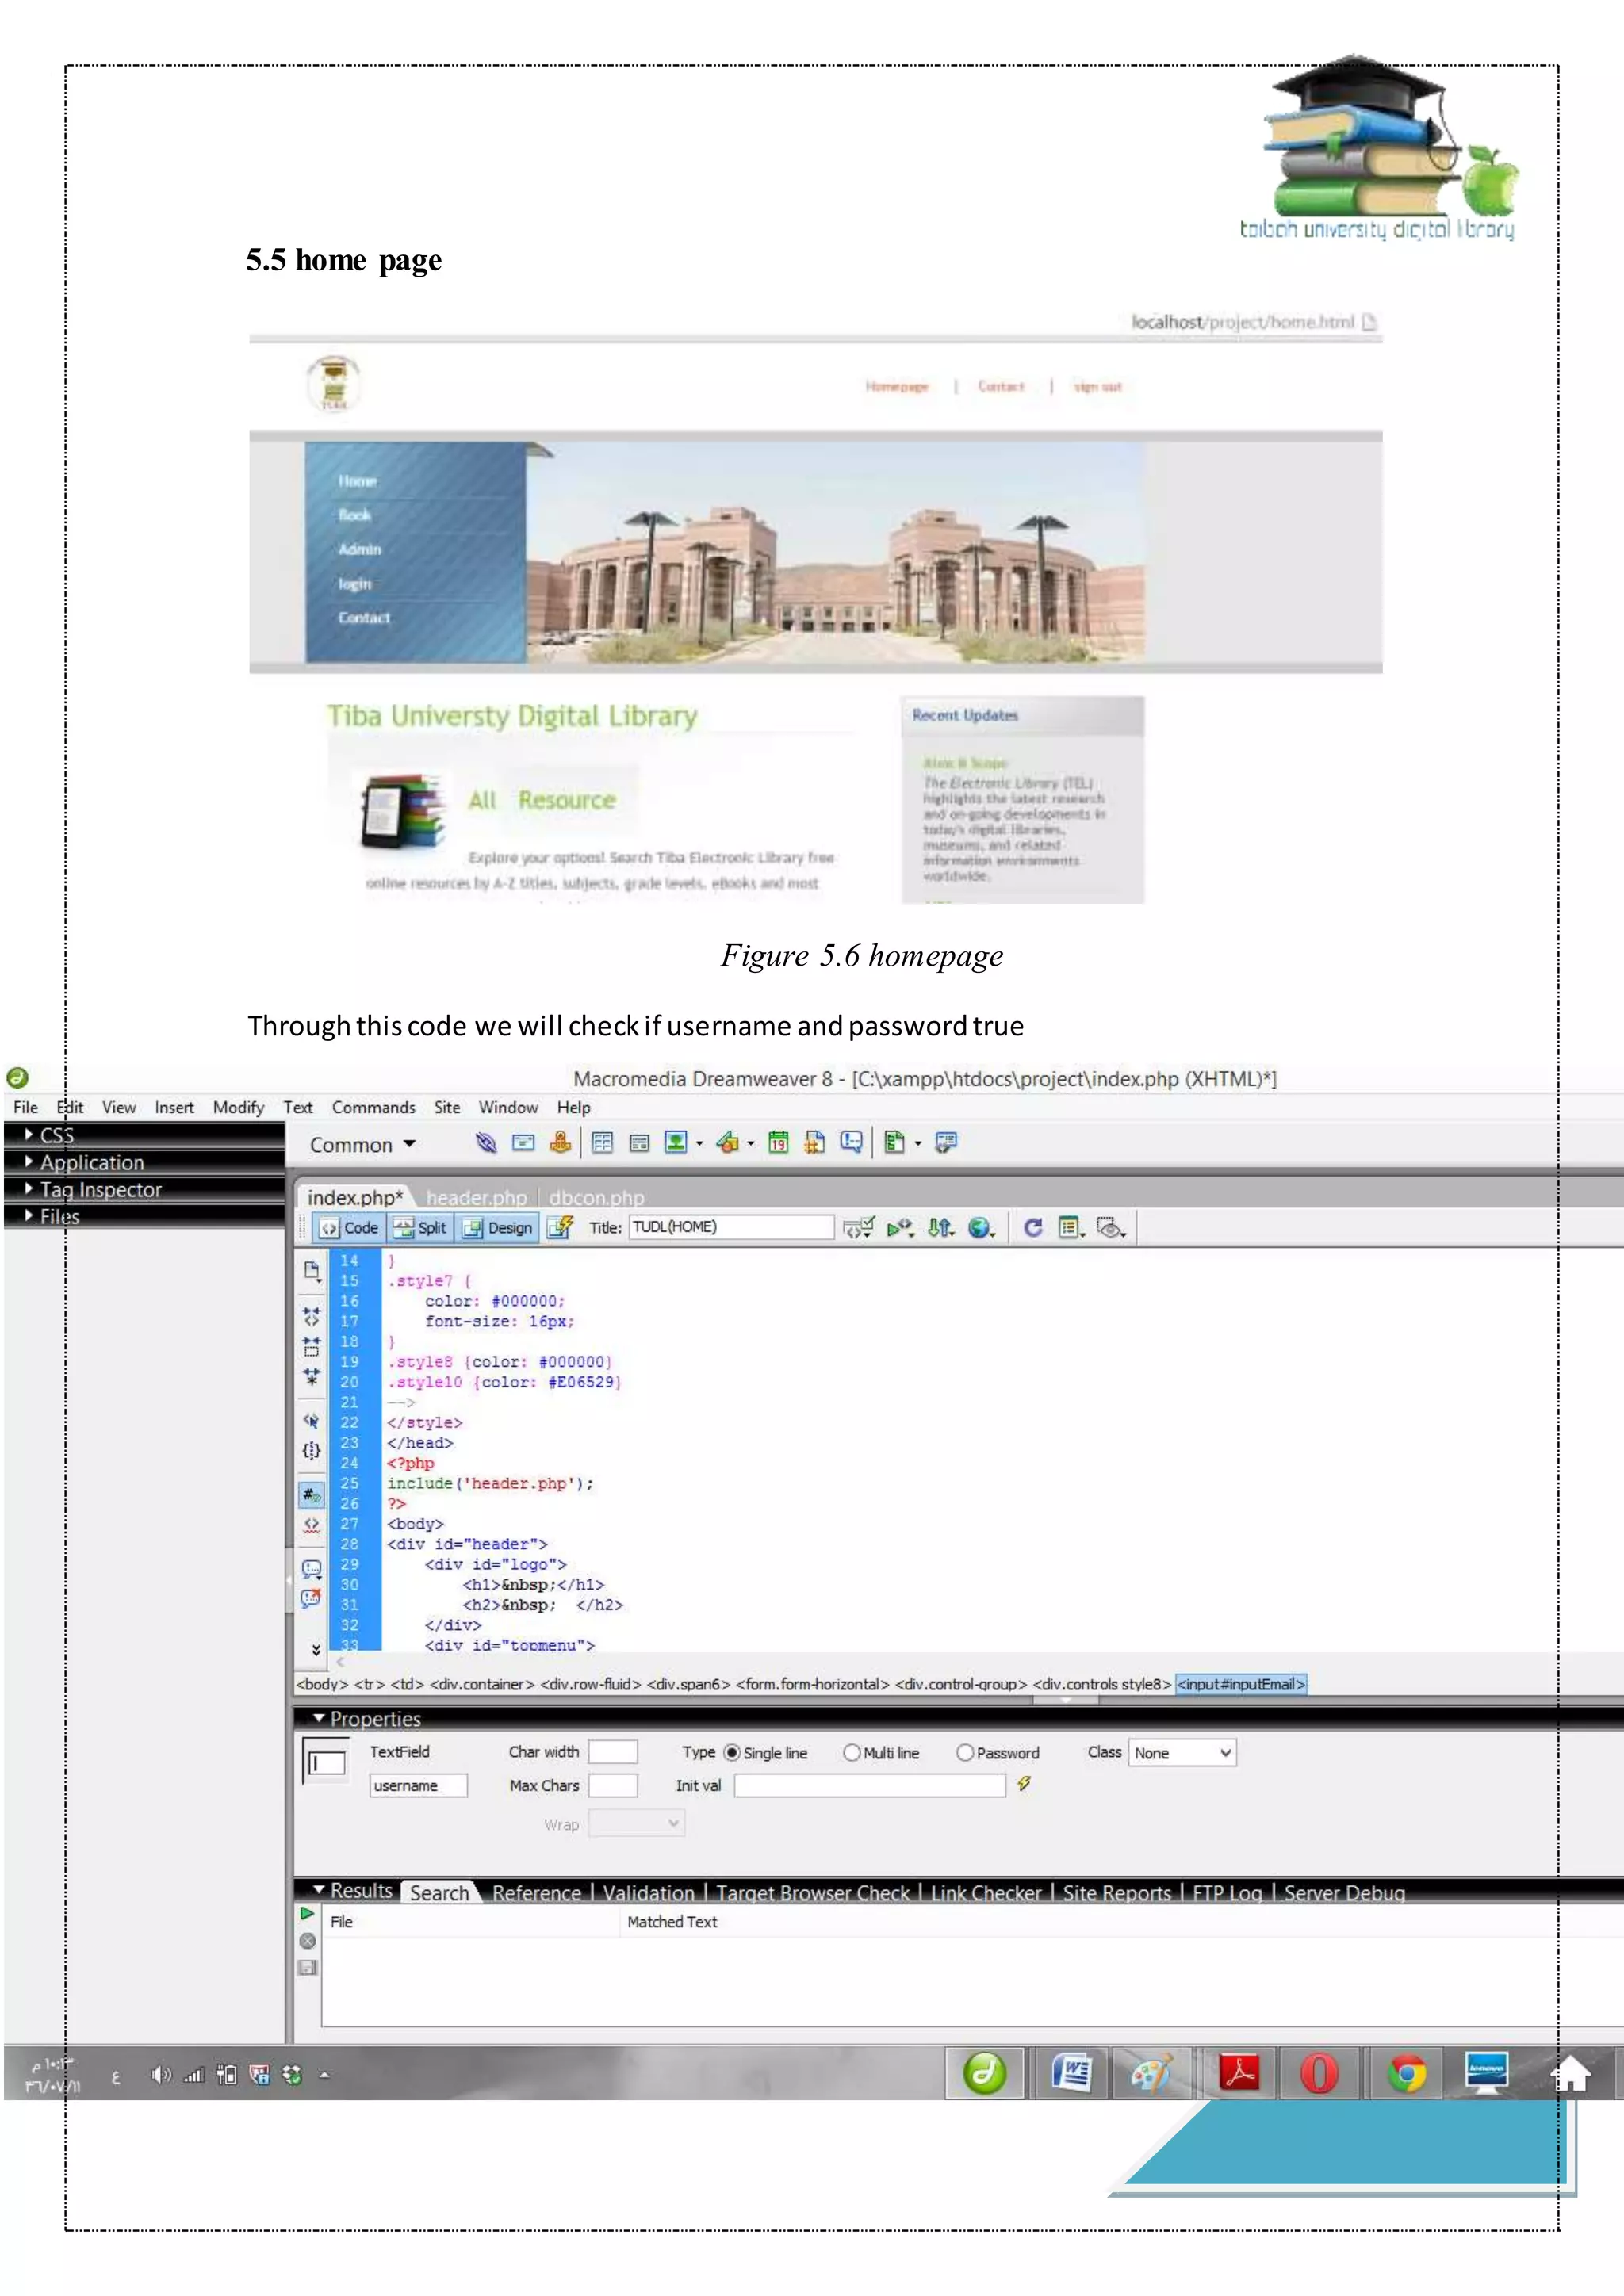Click the Comment insert icon in Common bar
Viewport: 1624px width, 2296px height.
point(851,1142)
